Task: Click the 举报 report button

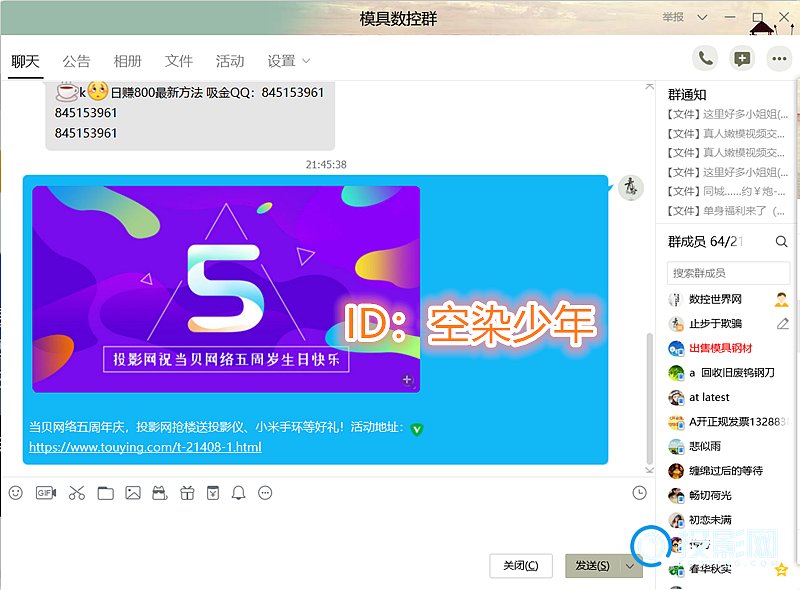Action: (673, 17)
